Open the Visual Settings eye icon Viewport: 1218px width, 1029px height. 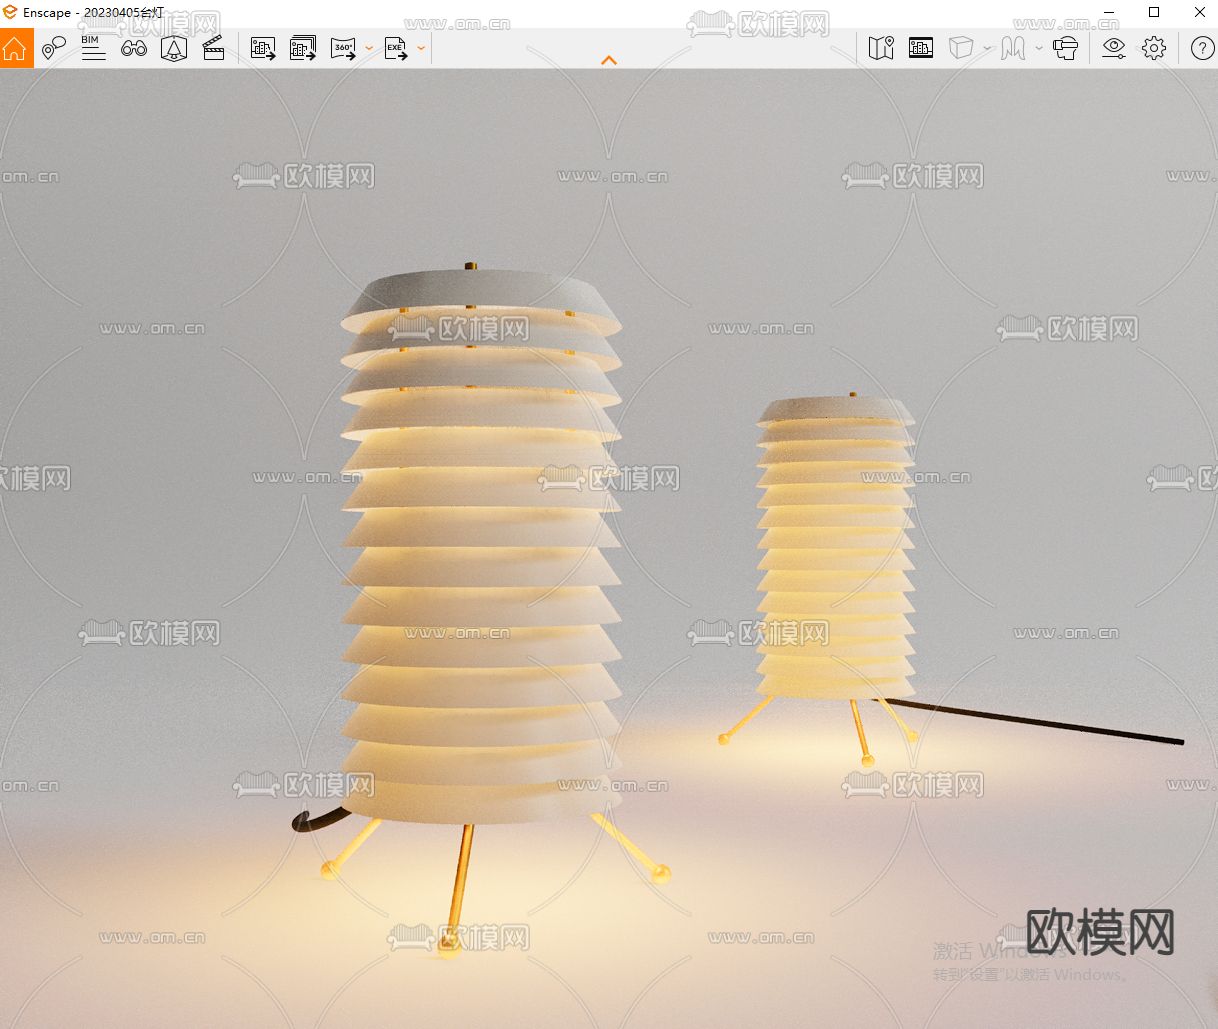tap(1114, 48)
